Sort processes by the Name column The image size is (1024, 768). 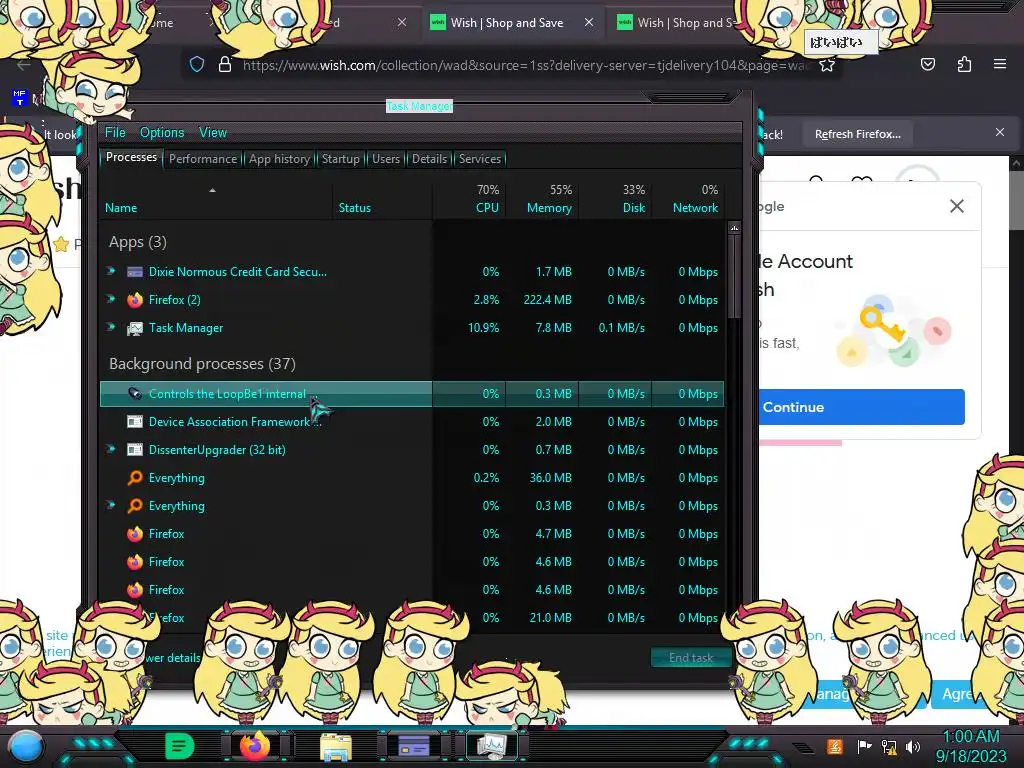point(216,199)
